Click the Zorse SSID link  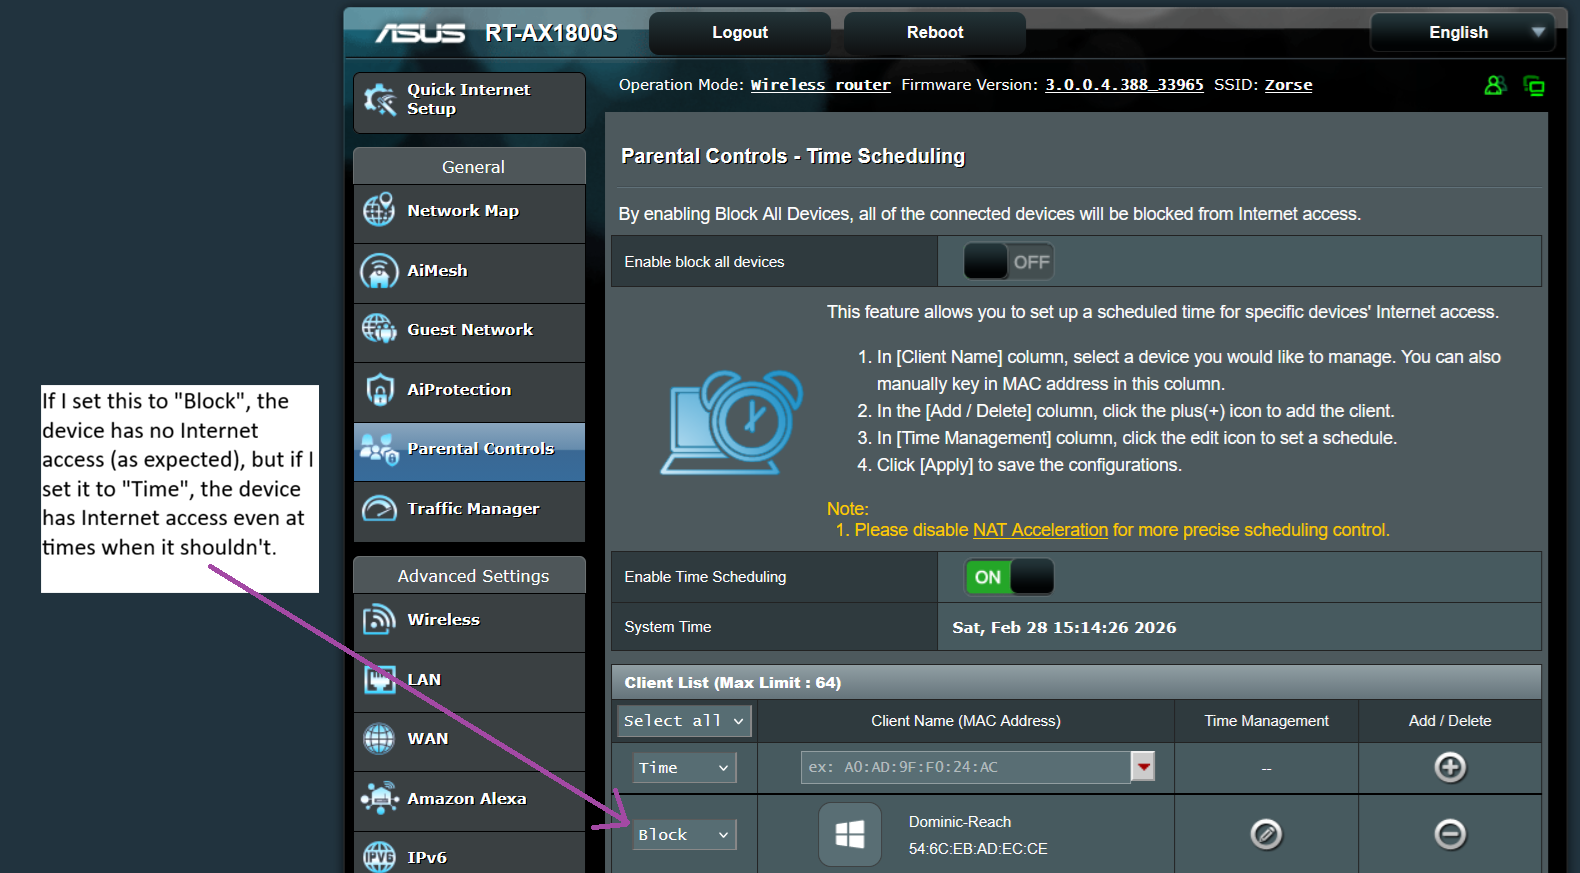point(1288,85)
